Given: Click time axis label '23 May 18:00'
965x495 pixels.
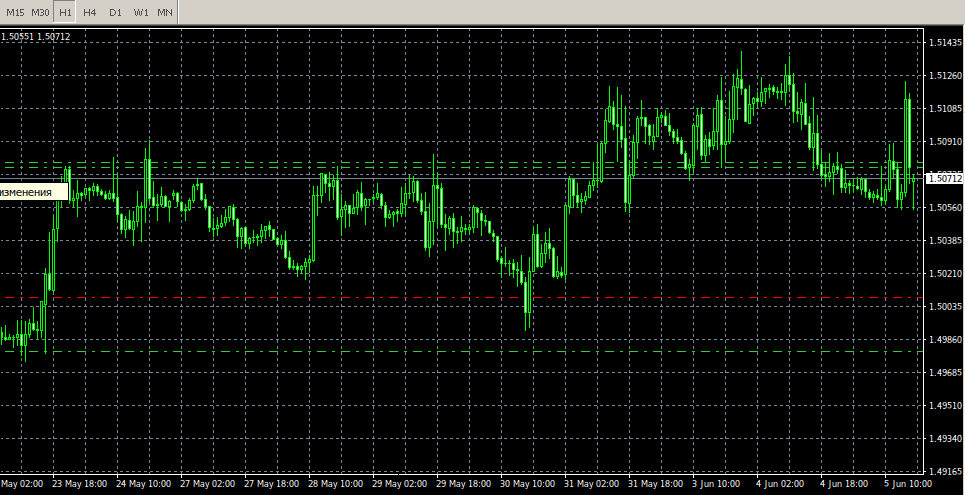Looking at the screenshot, I should (x=80, y=484).
